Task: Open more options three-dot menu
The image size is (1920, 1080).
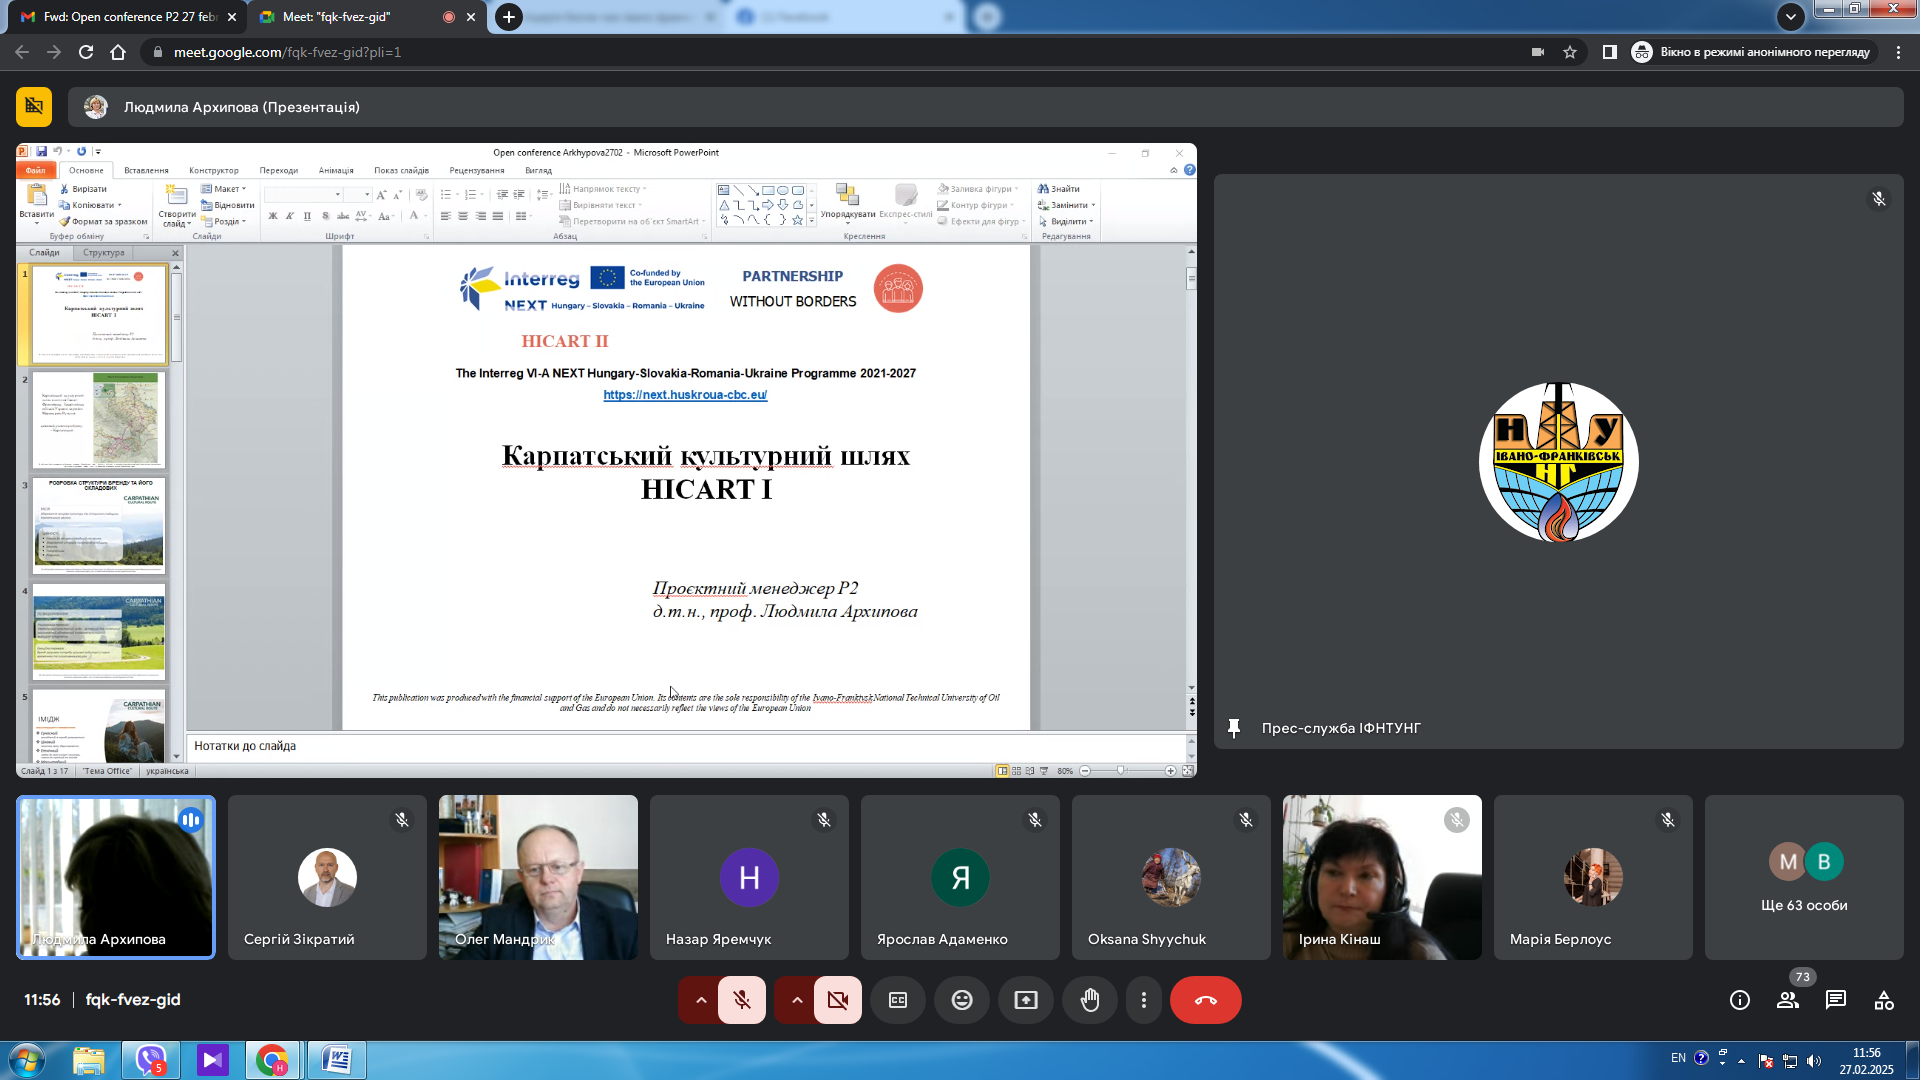Action: point(1144,1000)
